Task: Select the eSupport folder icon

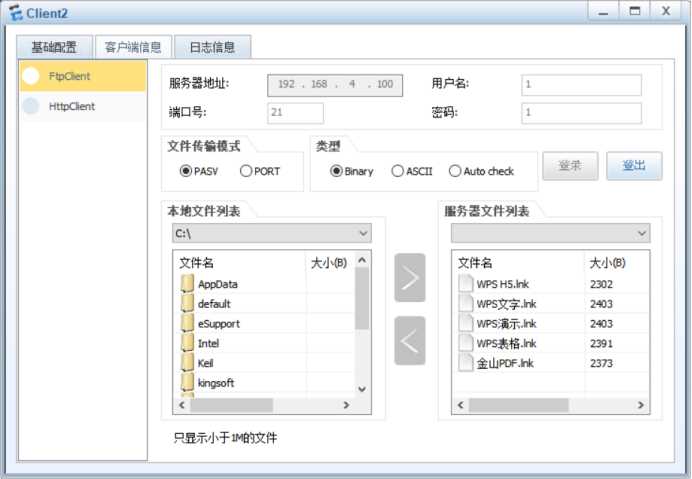Action: 188,323
